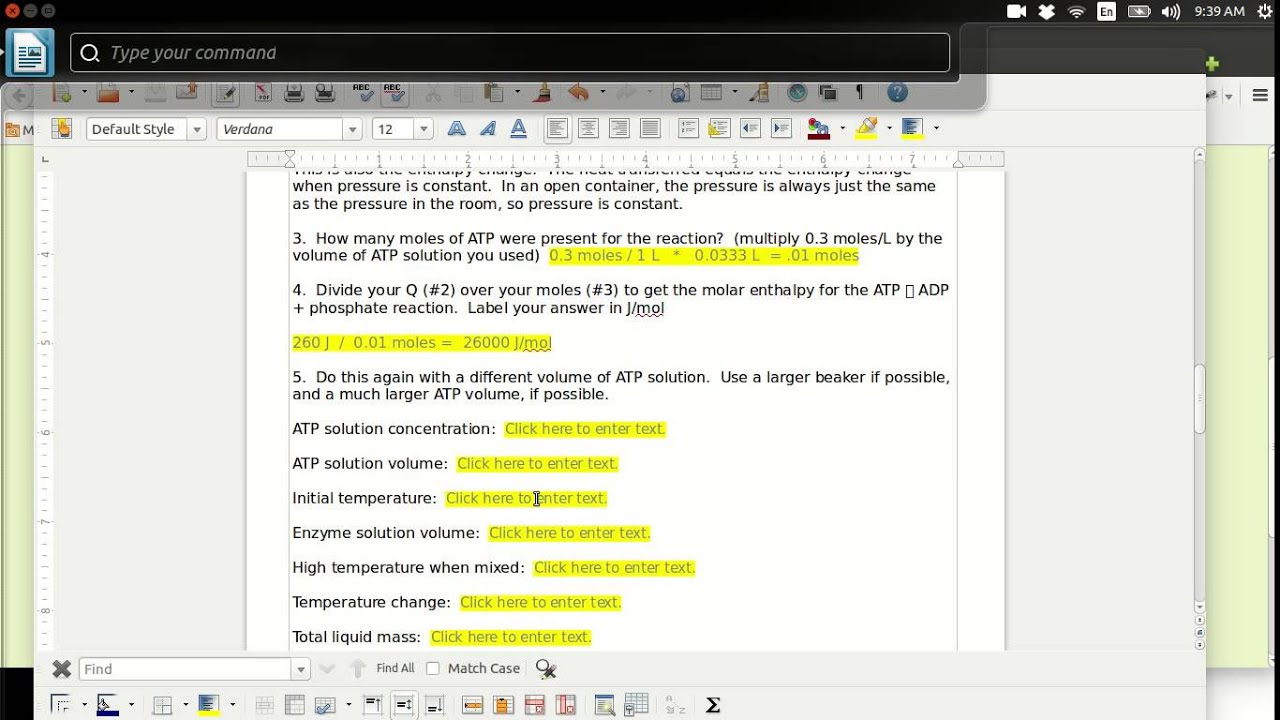
Task: Toggle Formatting Marks pilcrow button
Action: (859, 93)
